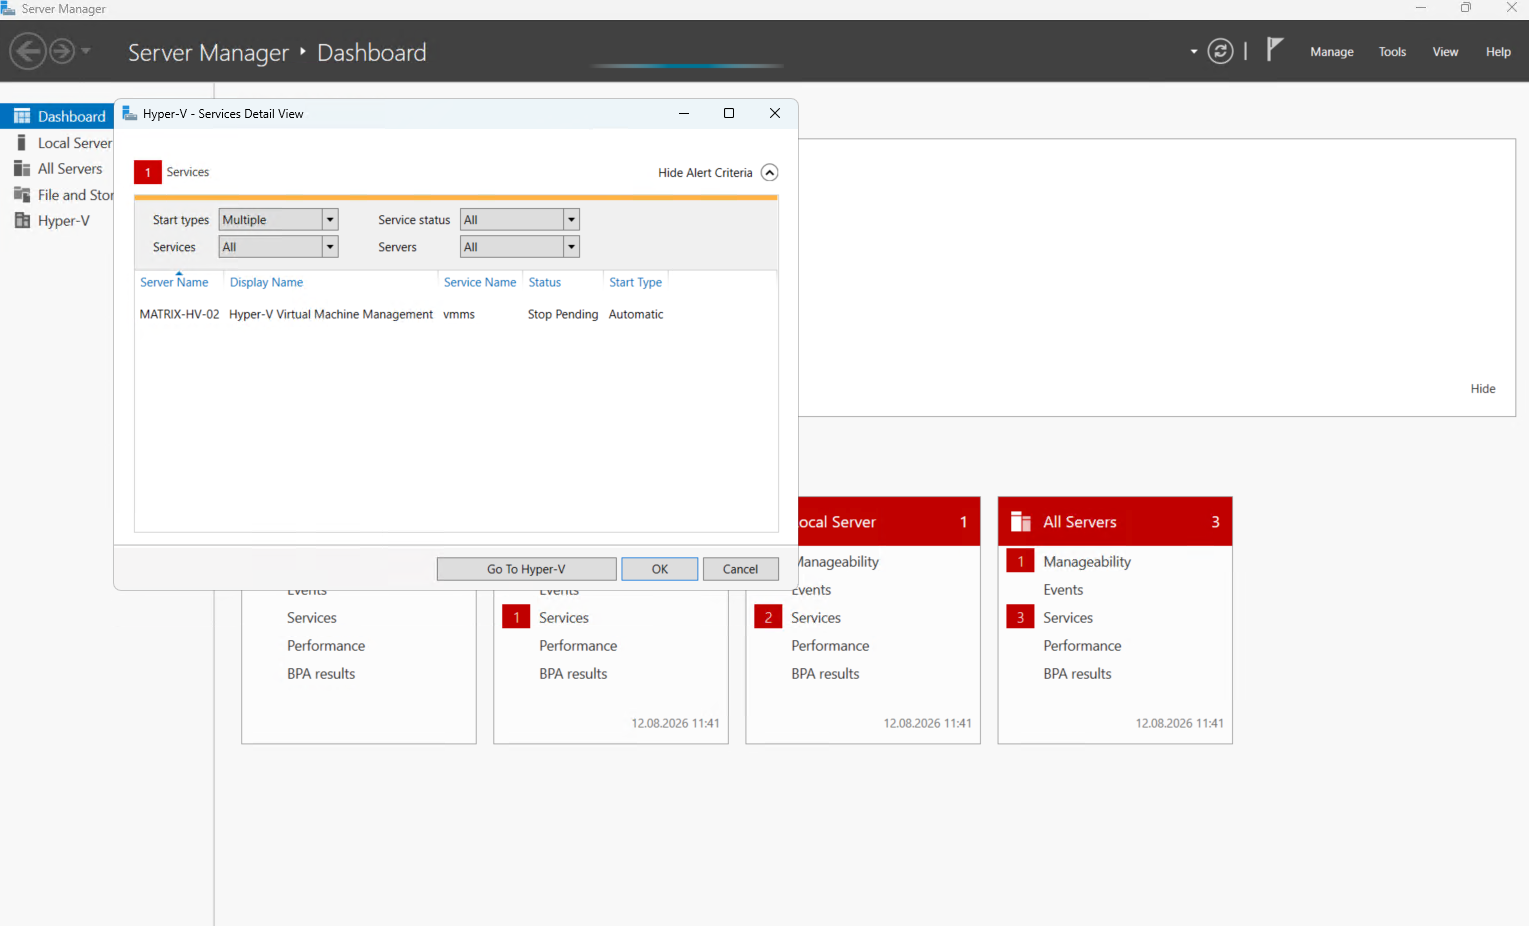Open Performance in the Local Server tile
This screenshot has width=1529, height=926.
(x=830, y=646)
